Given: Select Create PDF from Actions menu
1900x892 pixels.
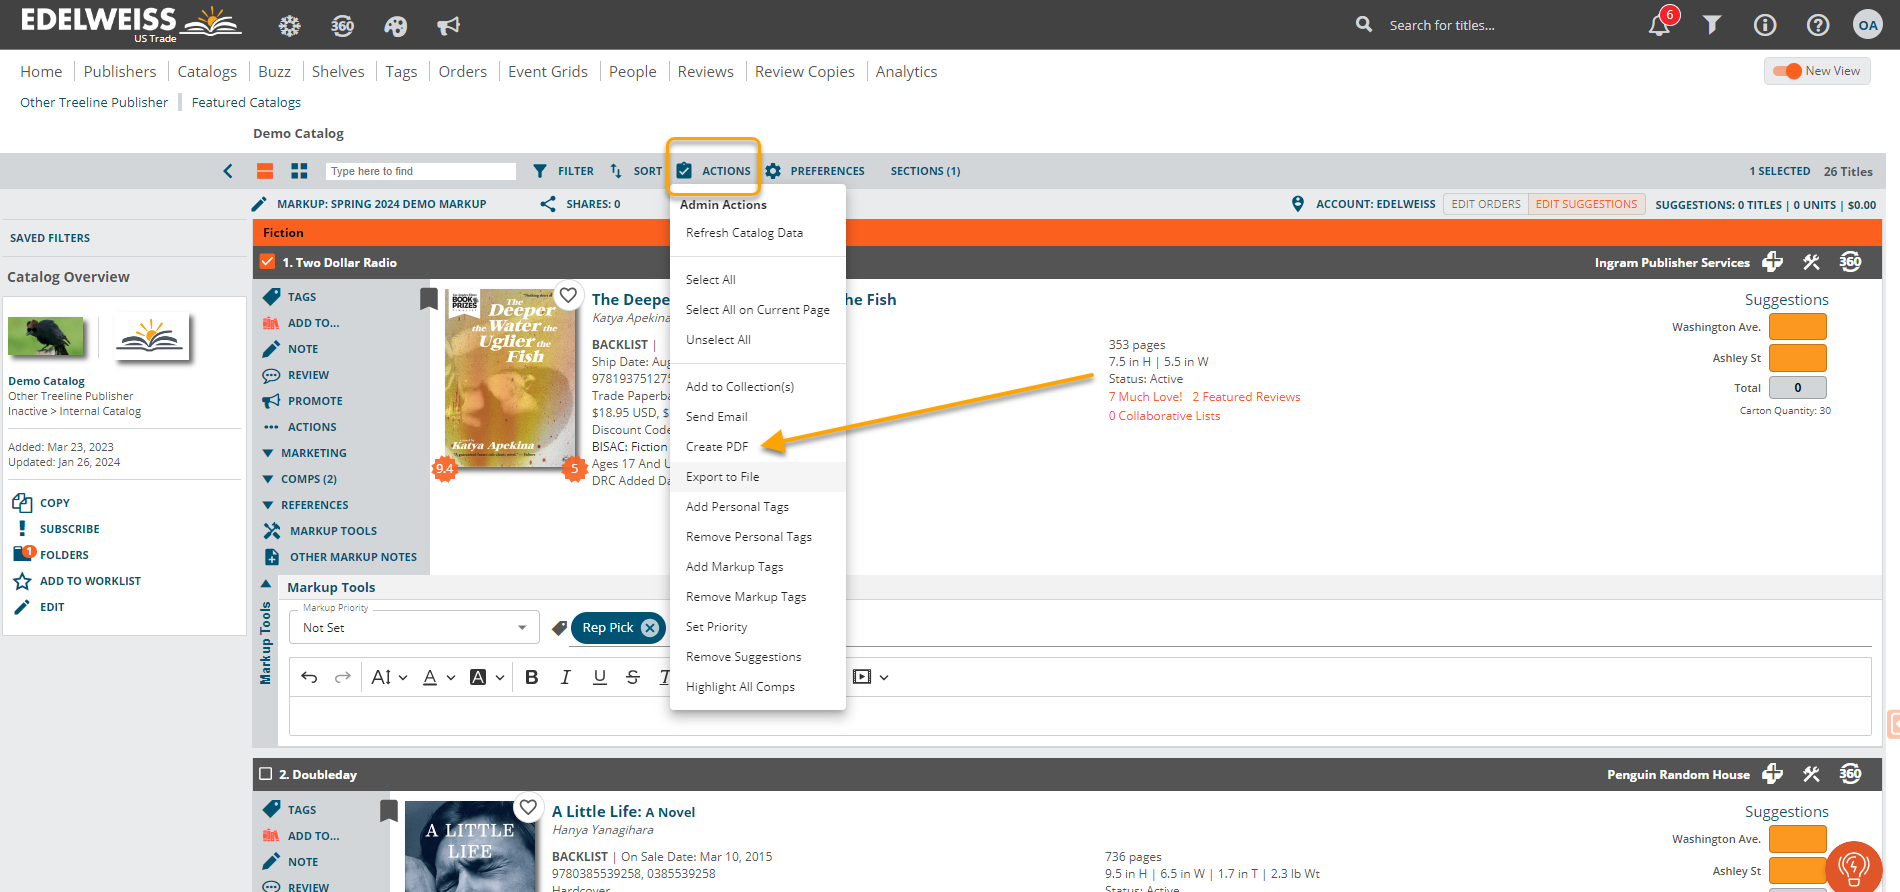Looking at the screenshot, I should [717, 447].
